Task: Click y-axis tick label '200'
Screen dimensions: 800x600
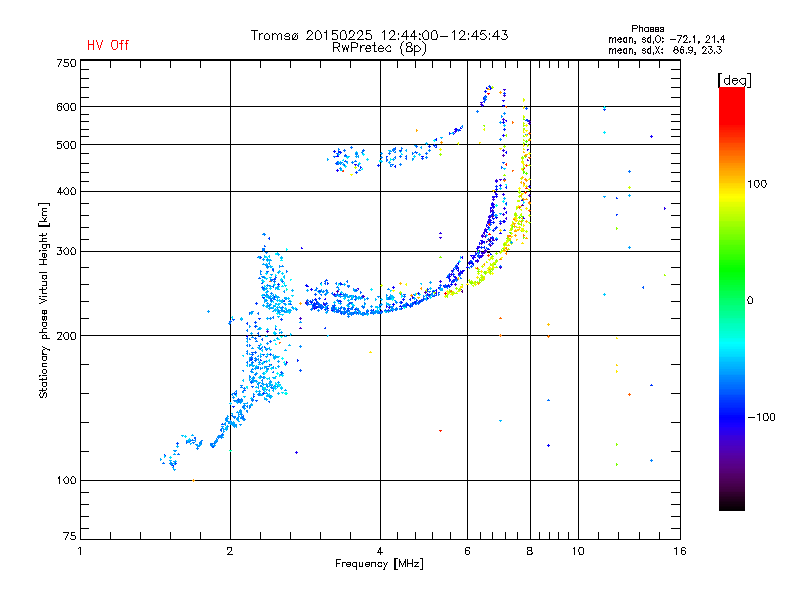Action: click(x=66, y=336)
